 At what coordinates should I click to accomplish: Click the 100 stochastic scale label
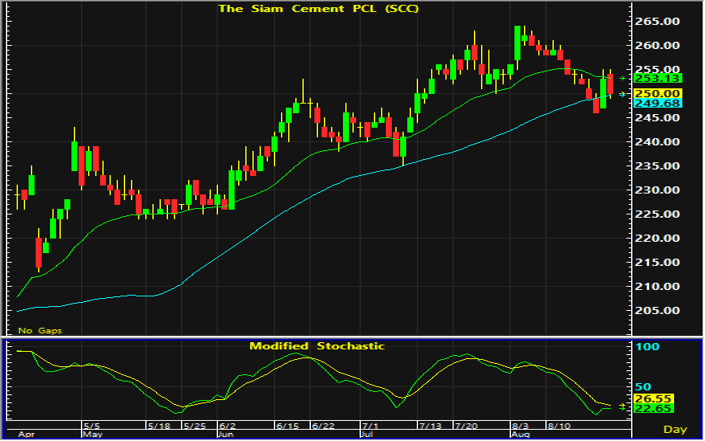pyautogui.click(x=647, y=347)
